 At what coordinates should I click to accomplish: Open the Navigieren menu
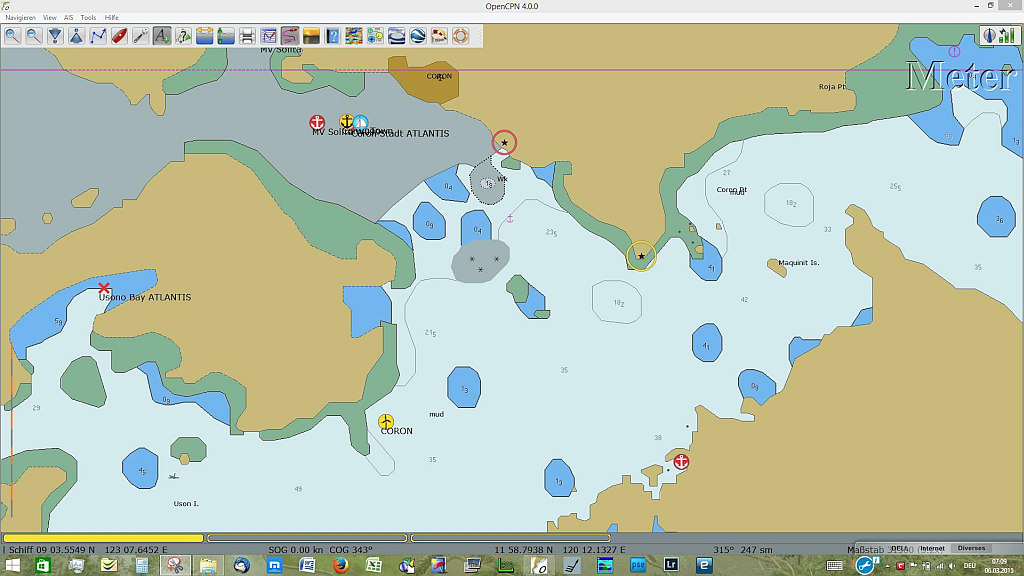click(x=20, y=18)
